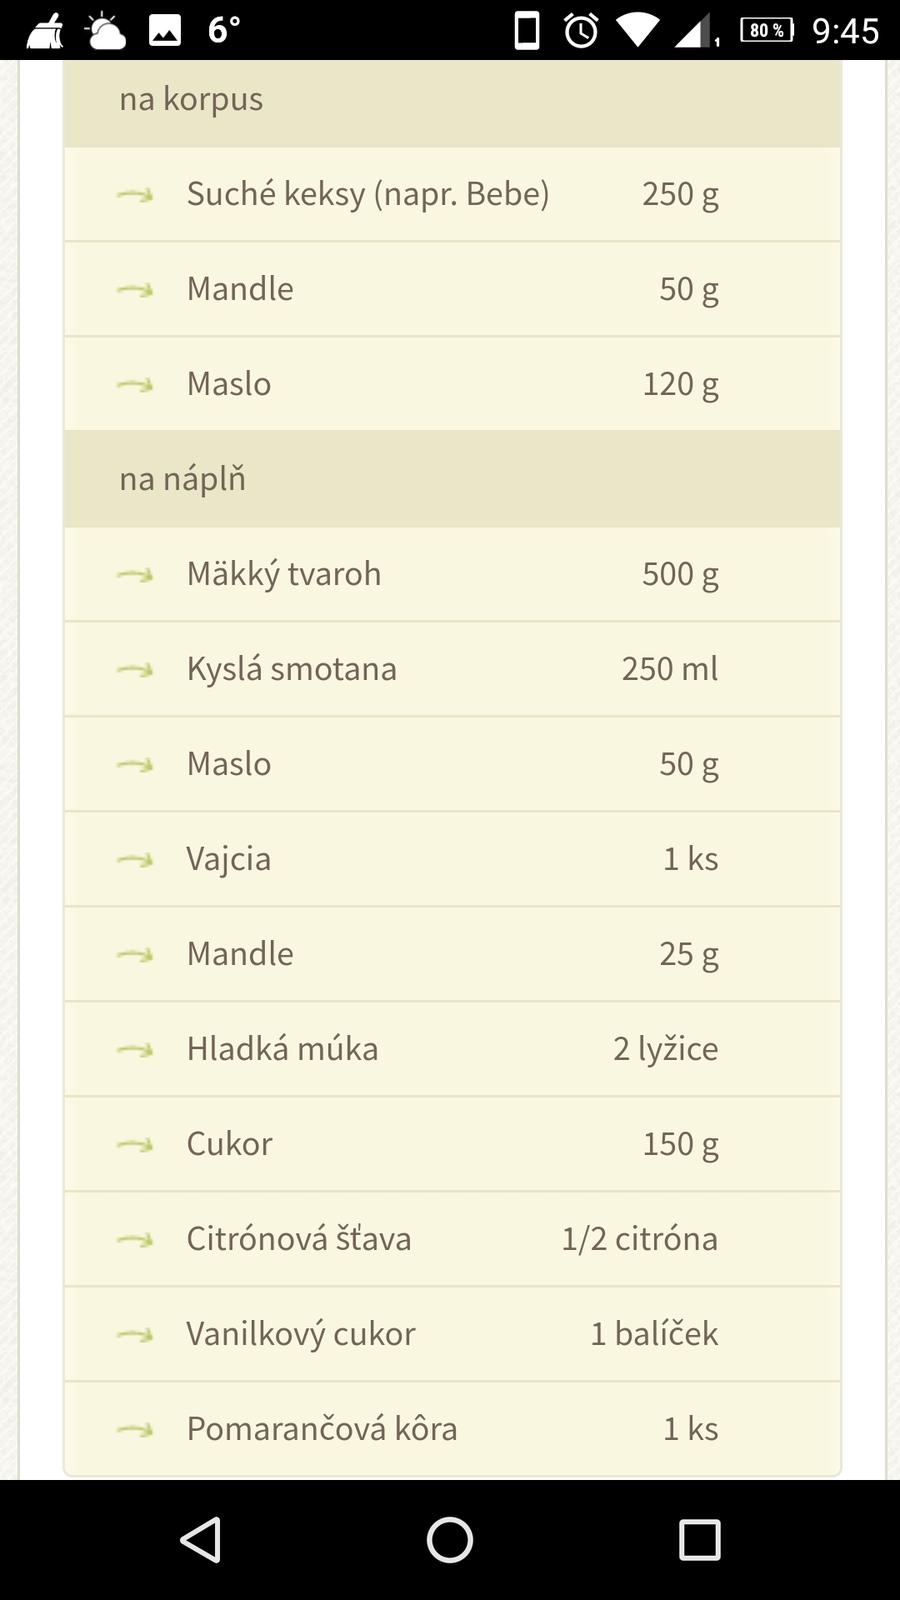Tap the weather icon in status bar
The width and height of the screenshot is (900, 1600).
point(105,31)
